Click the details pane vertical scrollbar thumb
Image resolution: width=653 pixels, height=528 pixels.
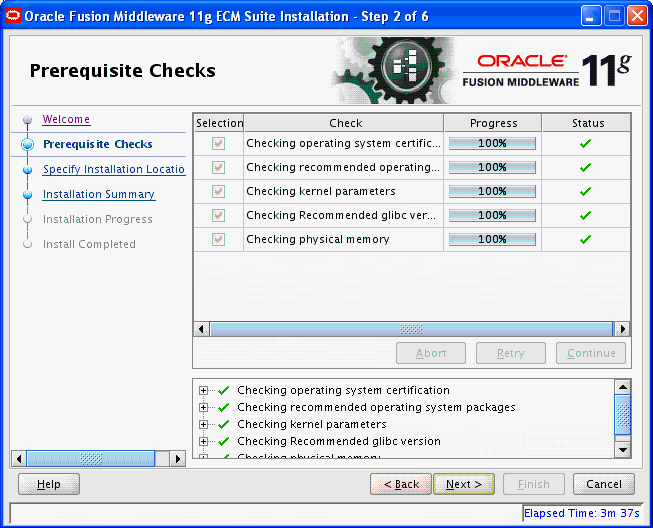pos(623,415)
